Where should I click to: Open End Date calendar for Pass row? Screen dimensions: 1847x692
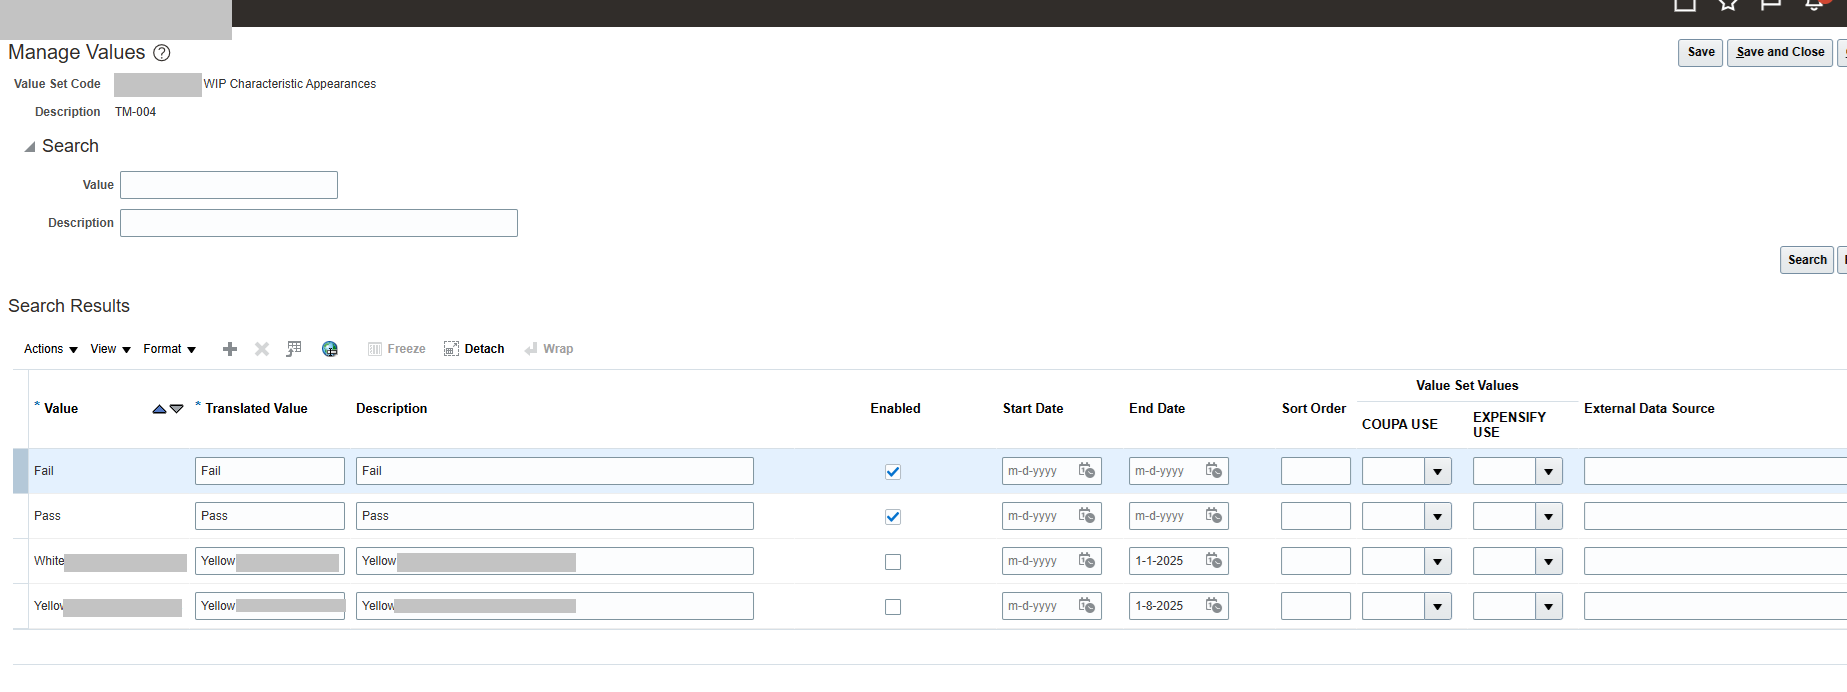click(x=1214, y=516)
